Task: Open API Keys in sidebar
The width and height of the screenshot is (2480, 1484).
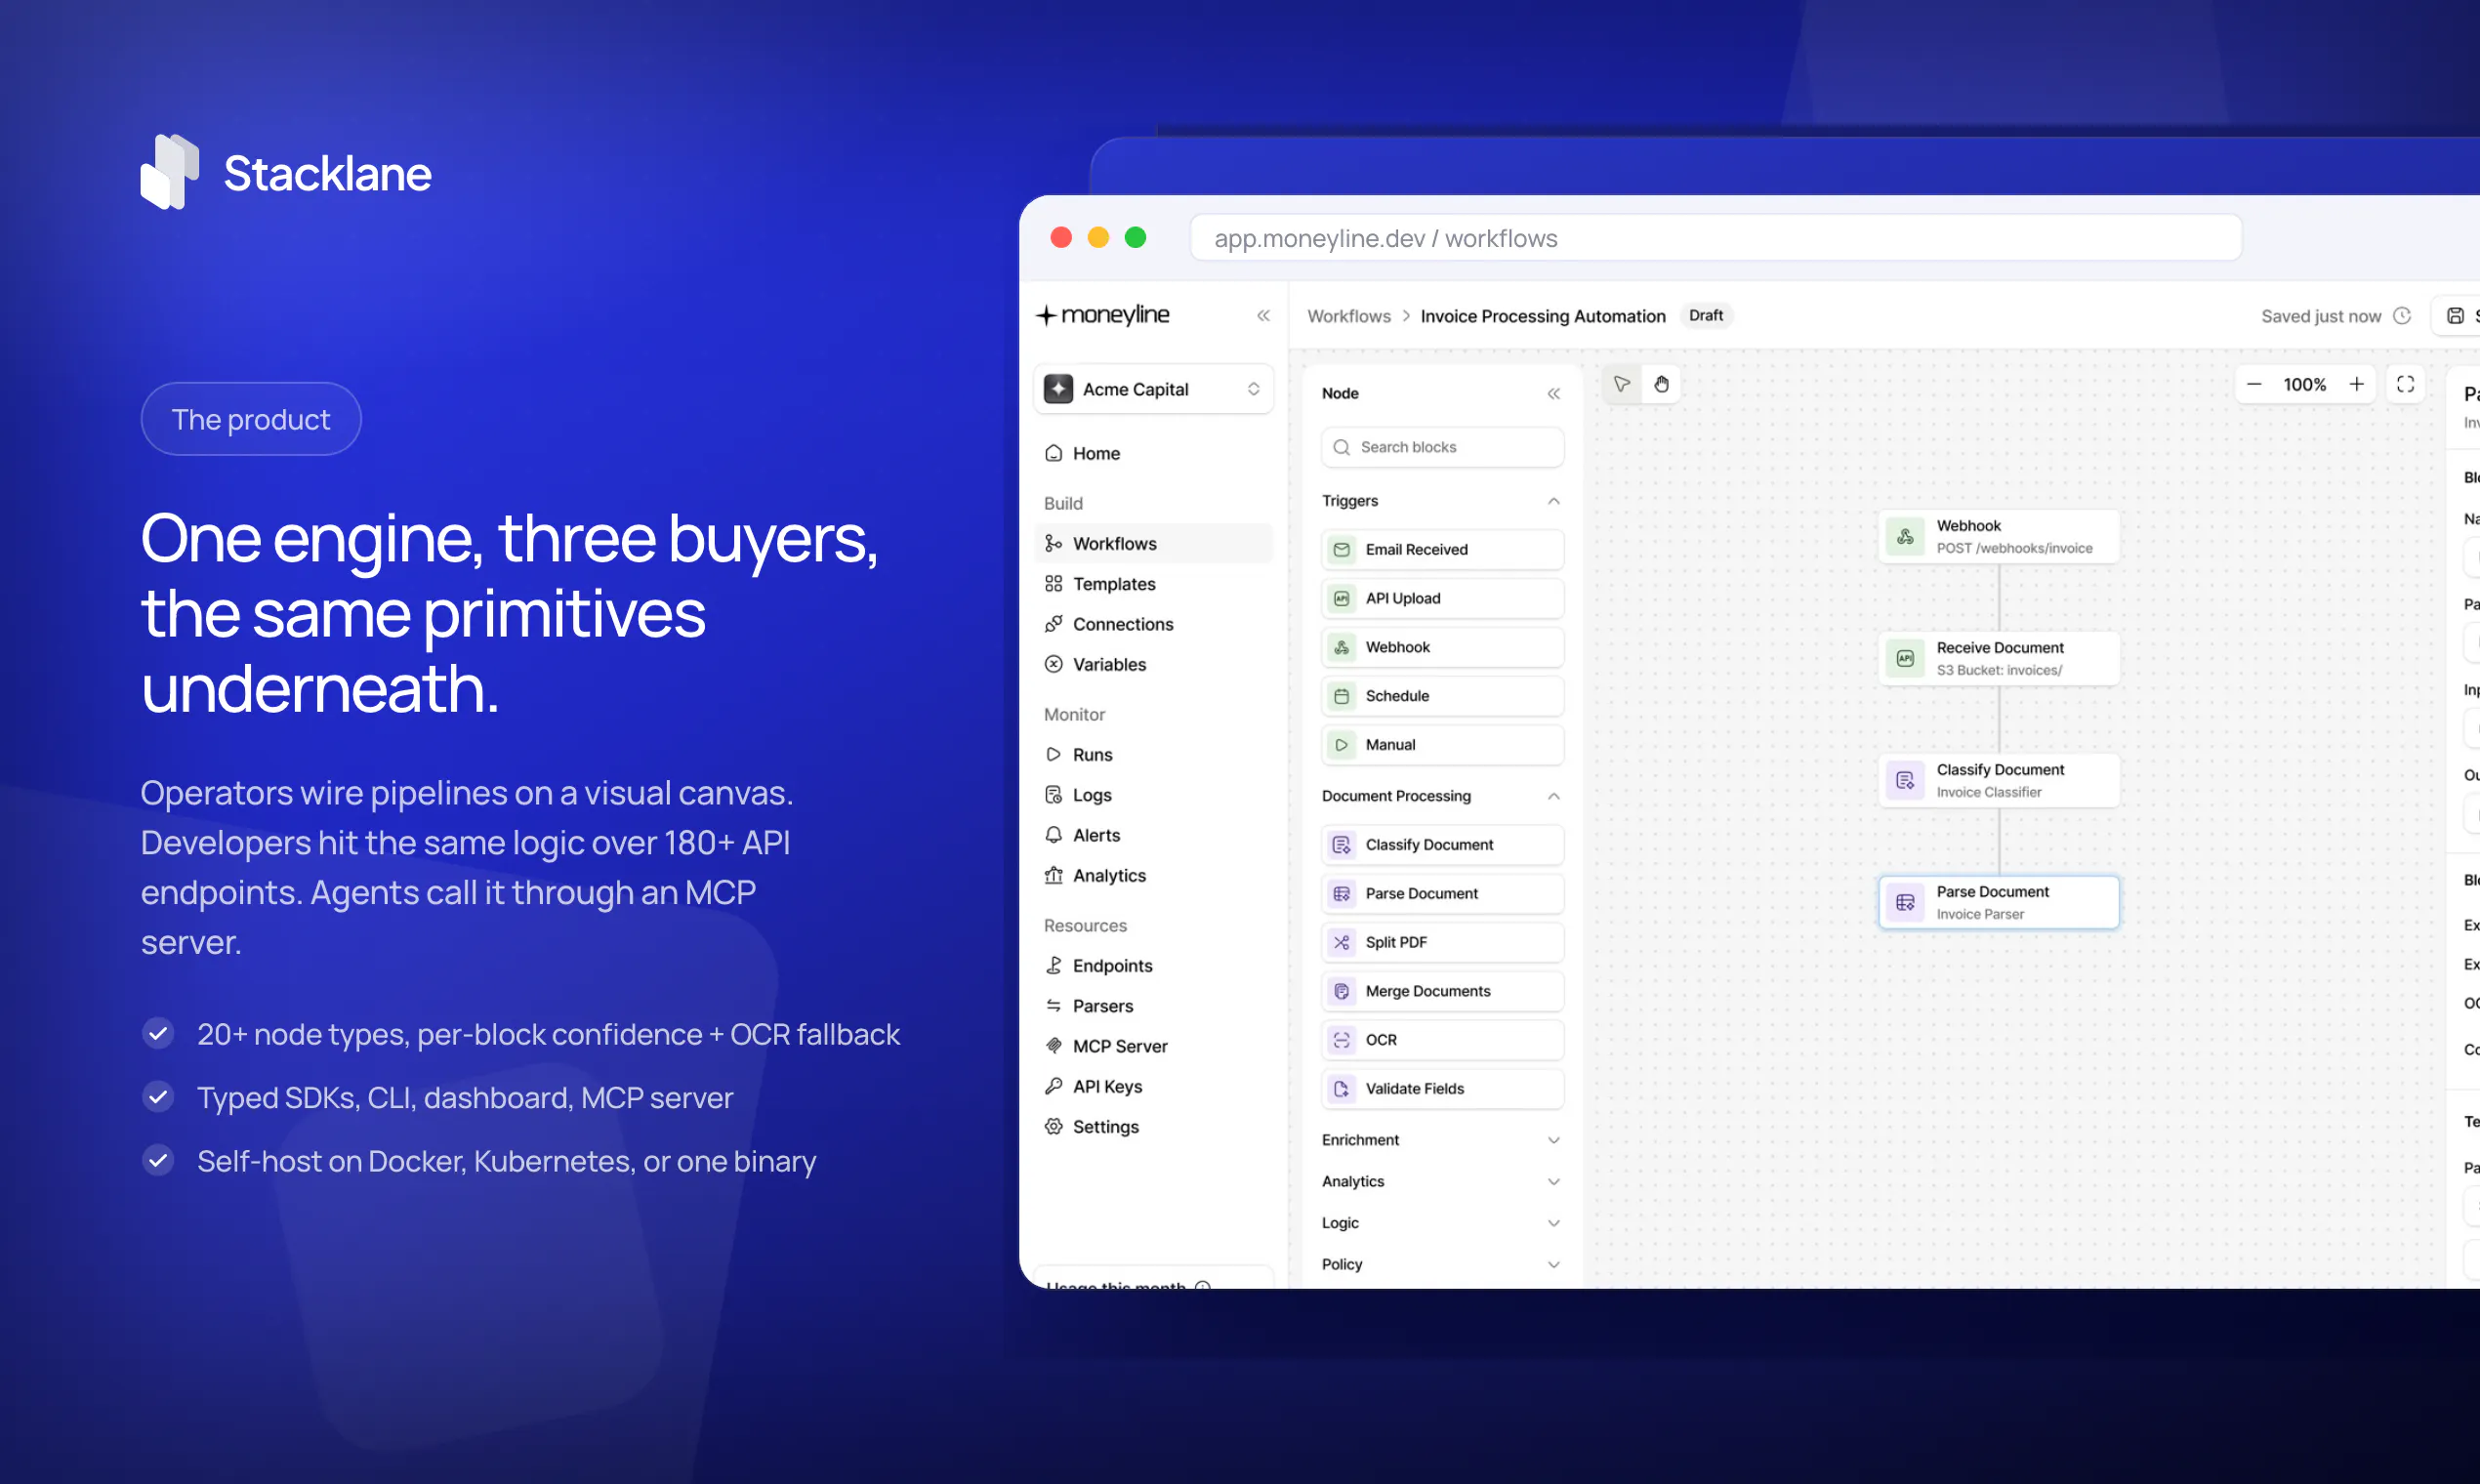Action: [x=1153, y=1087]
